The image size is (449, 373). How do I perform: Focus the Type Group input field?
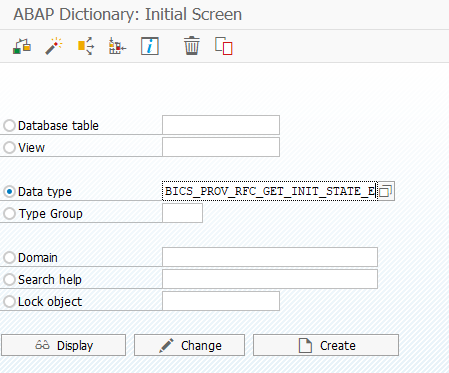[x=182, y=213]
